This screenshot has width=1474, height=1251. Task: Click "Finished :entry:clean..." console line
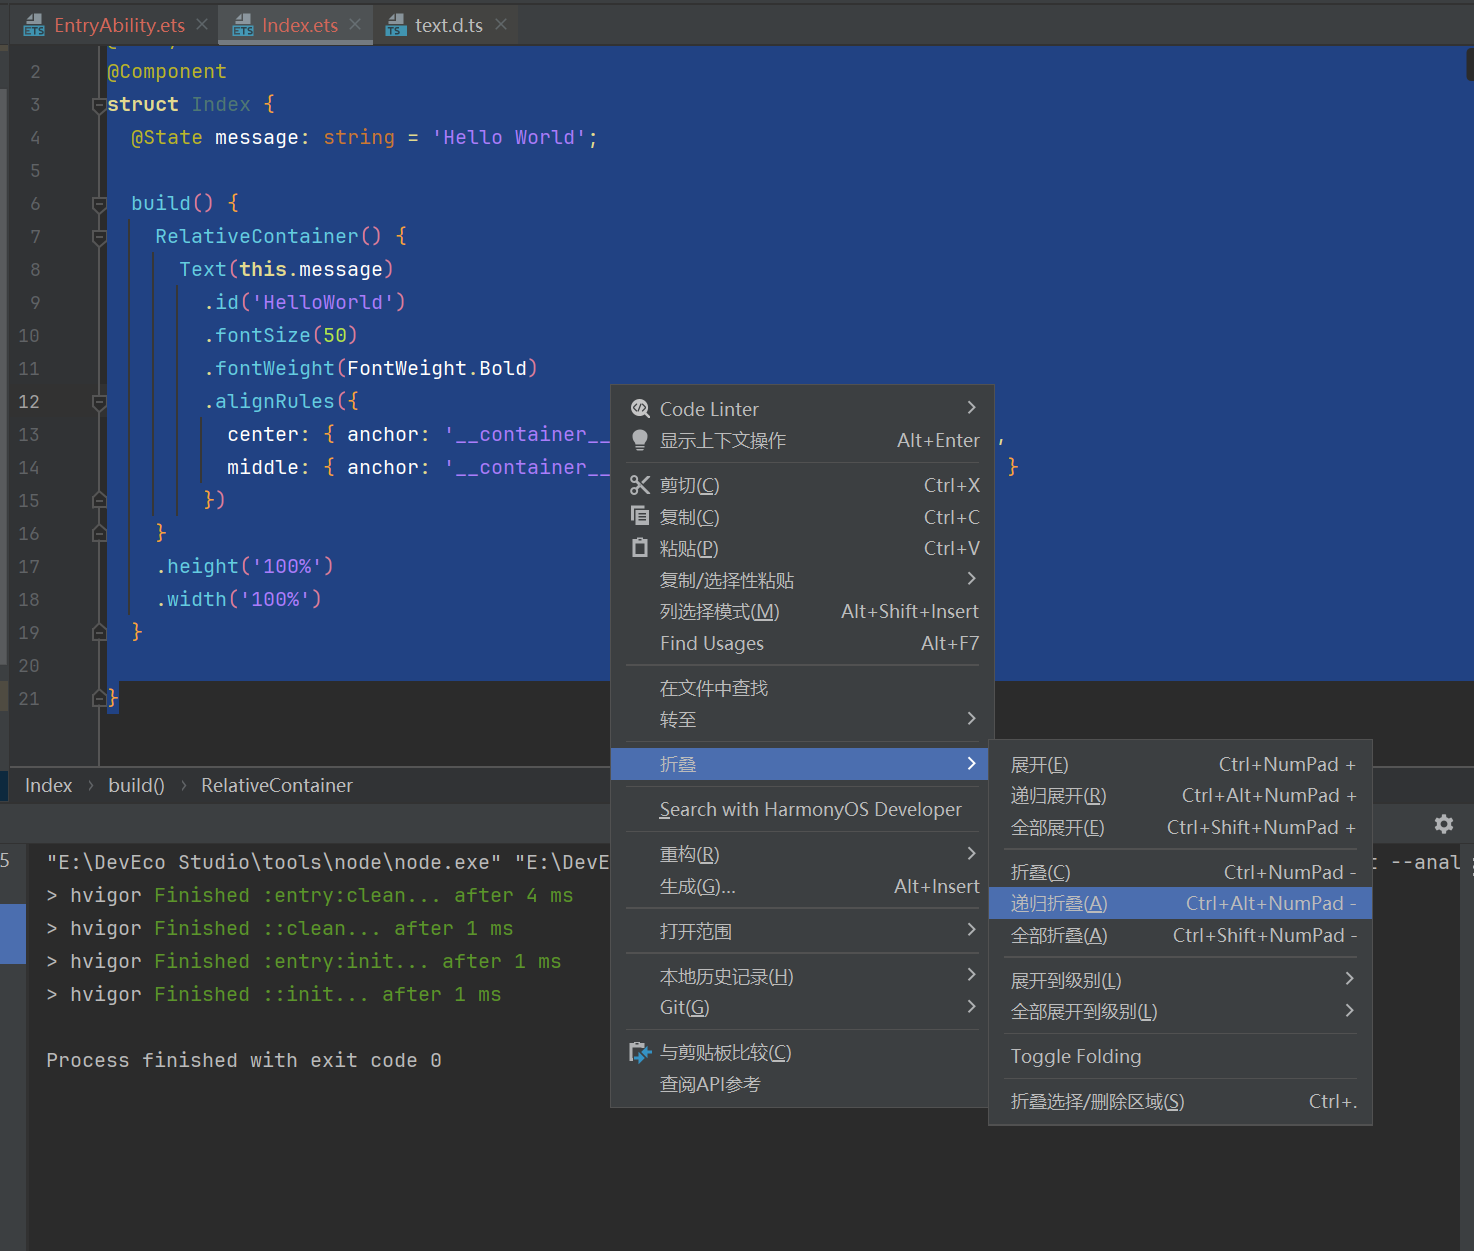310,895
